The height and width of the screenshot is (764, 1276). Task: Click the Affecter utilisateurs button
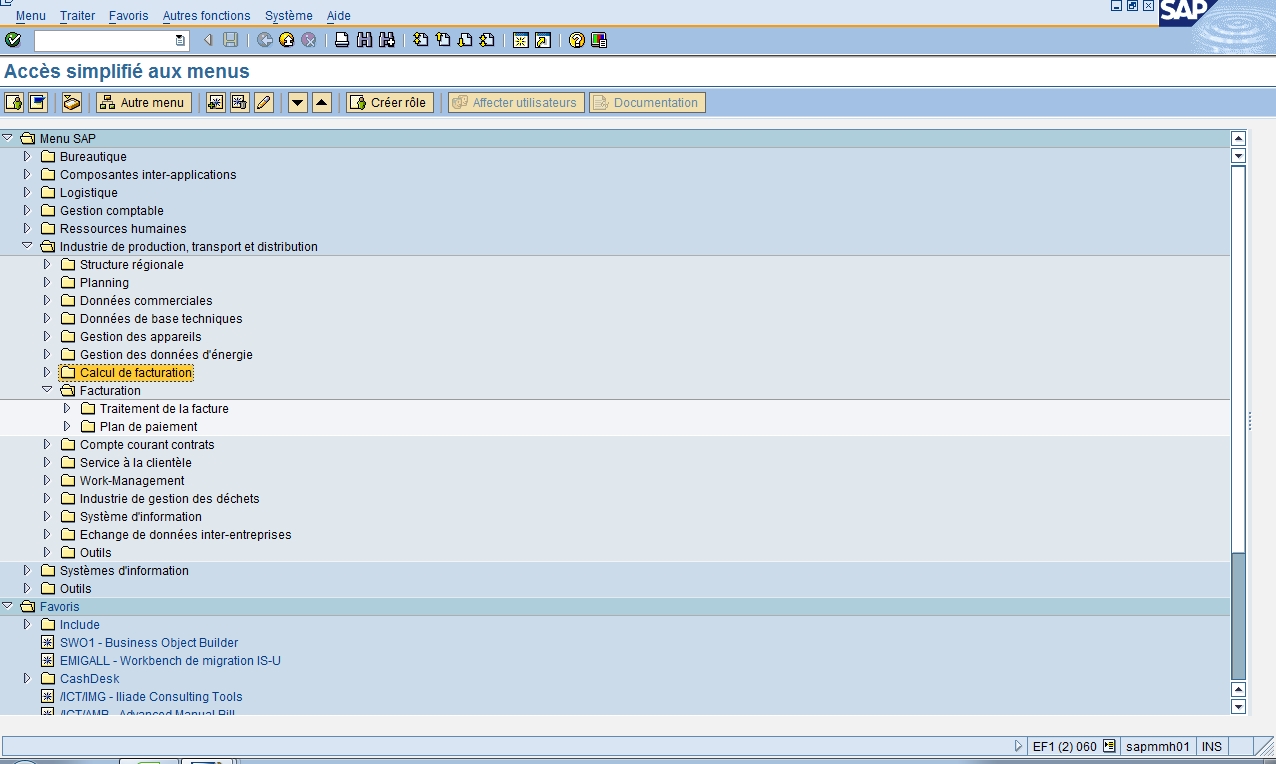(515, 102)
